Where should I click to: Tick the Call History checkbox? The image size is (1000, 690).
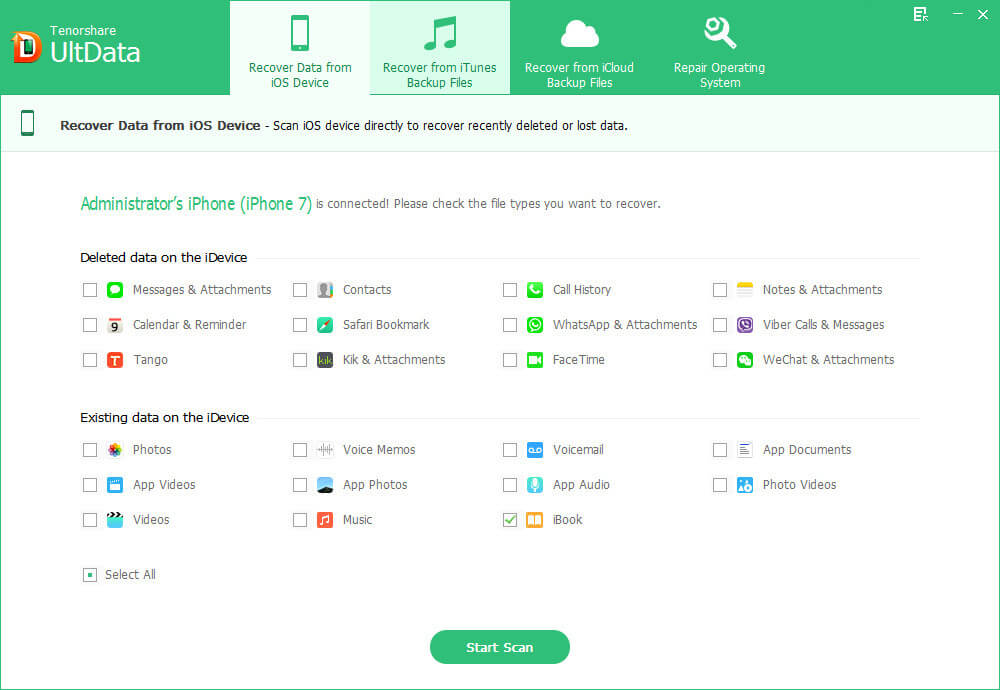point(510,290)
